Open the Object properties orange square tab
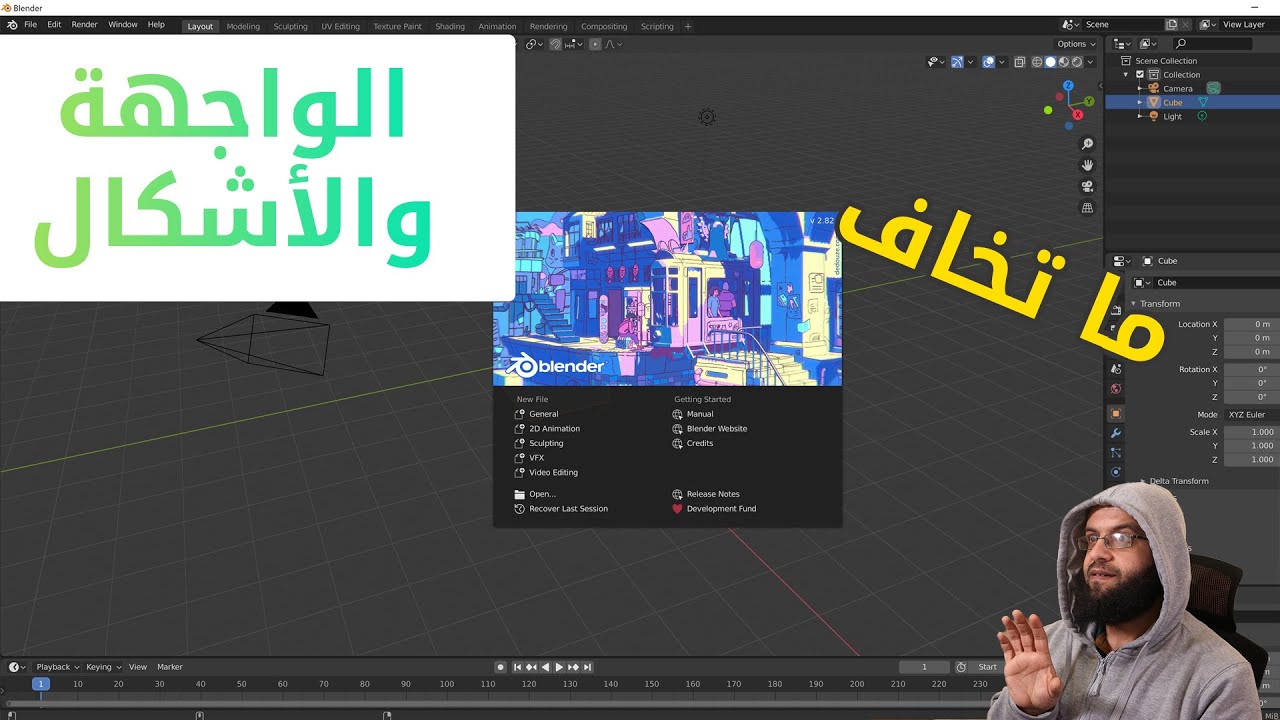Image resolution: width=1280 pixels, height=720 pixels. tap(1116, 413)
